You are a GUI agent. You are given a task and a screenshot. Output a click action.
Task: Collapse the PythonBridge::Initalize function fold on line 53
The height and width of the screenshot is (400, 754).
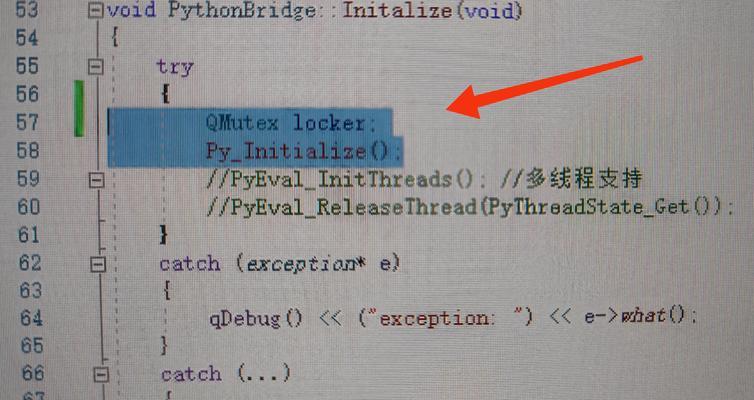click(95, 10)
